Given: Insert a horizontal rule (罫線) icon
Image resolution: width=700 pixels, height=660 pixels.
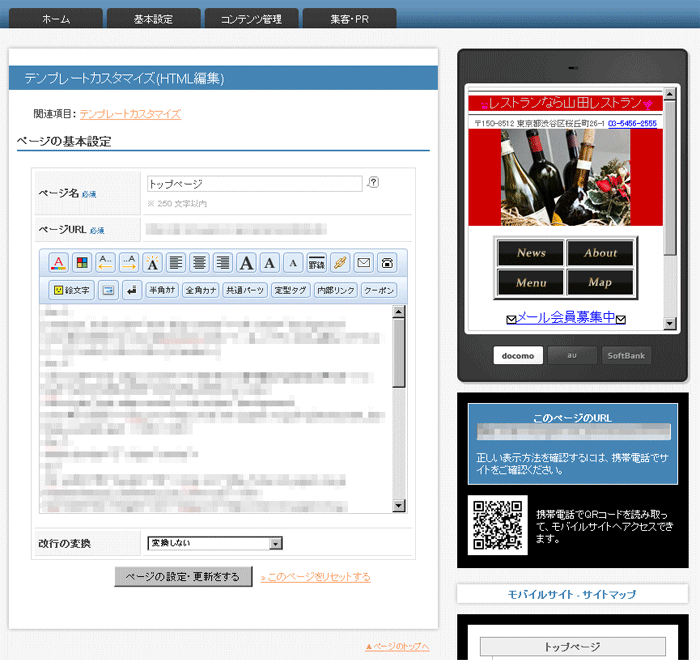Looking at the screenshot, I should click(317, 263).
